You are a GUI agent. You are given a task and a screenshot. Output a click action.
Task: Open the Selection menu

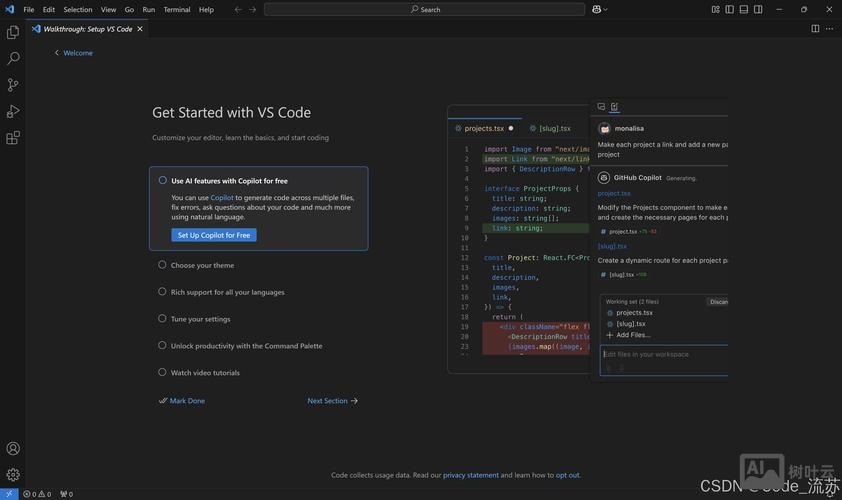(78, 9)
